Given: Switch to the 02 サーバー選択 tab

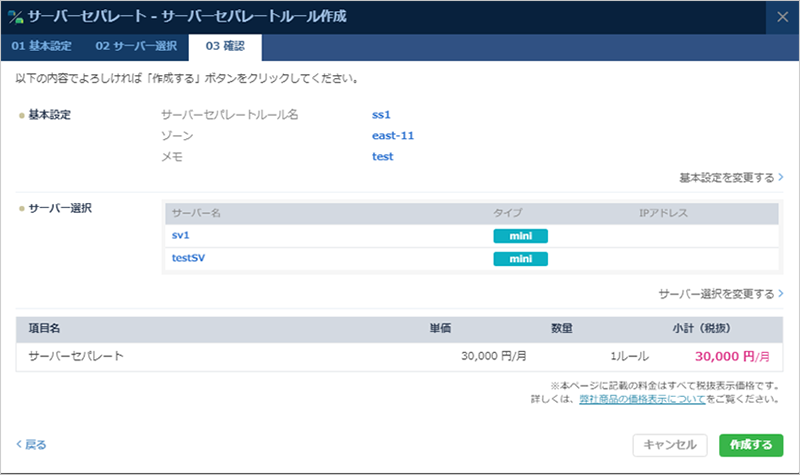Looking at the screenshot, I should click(136, 47).
